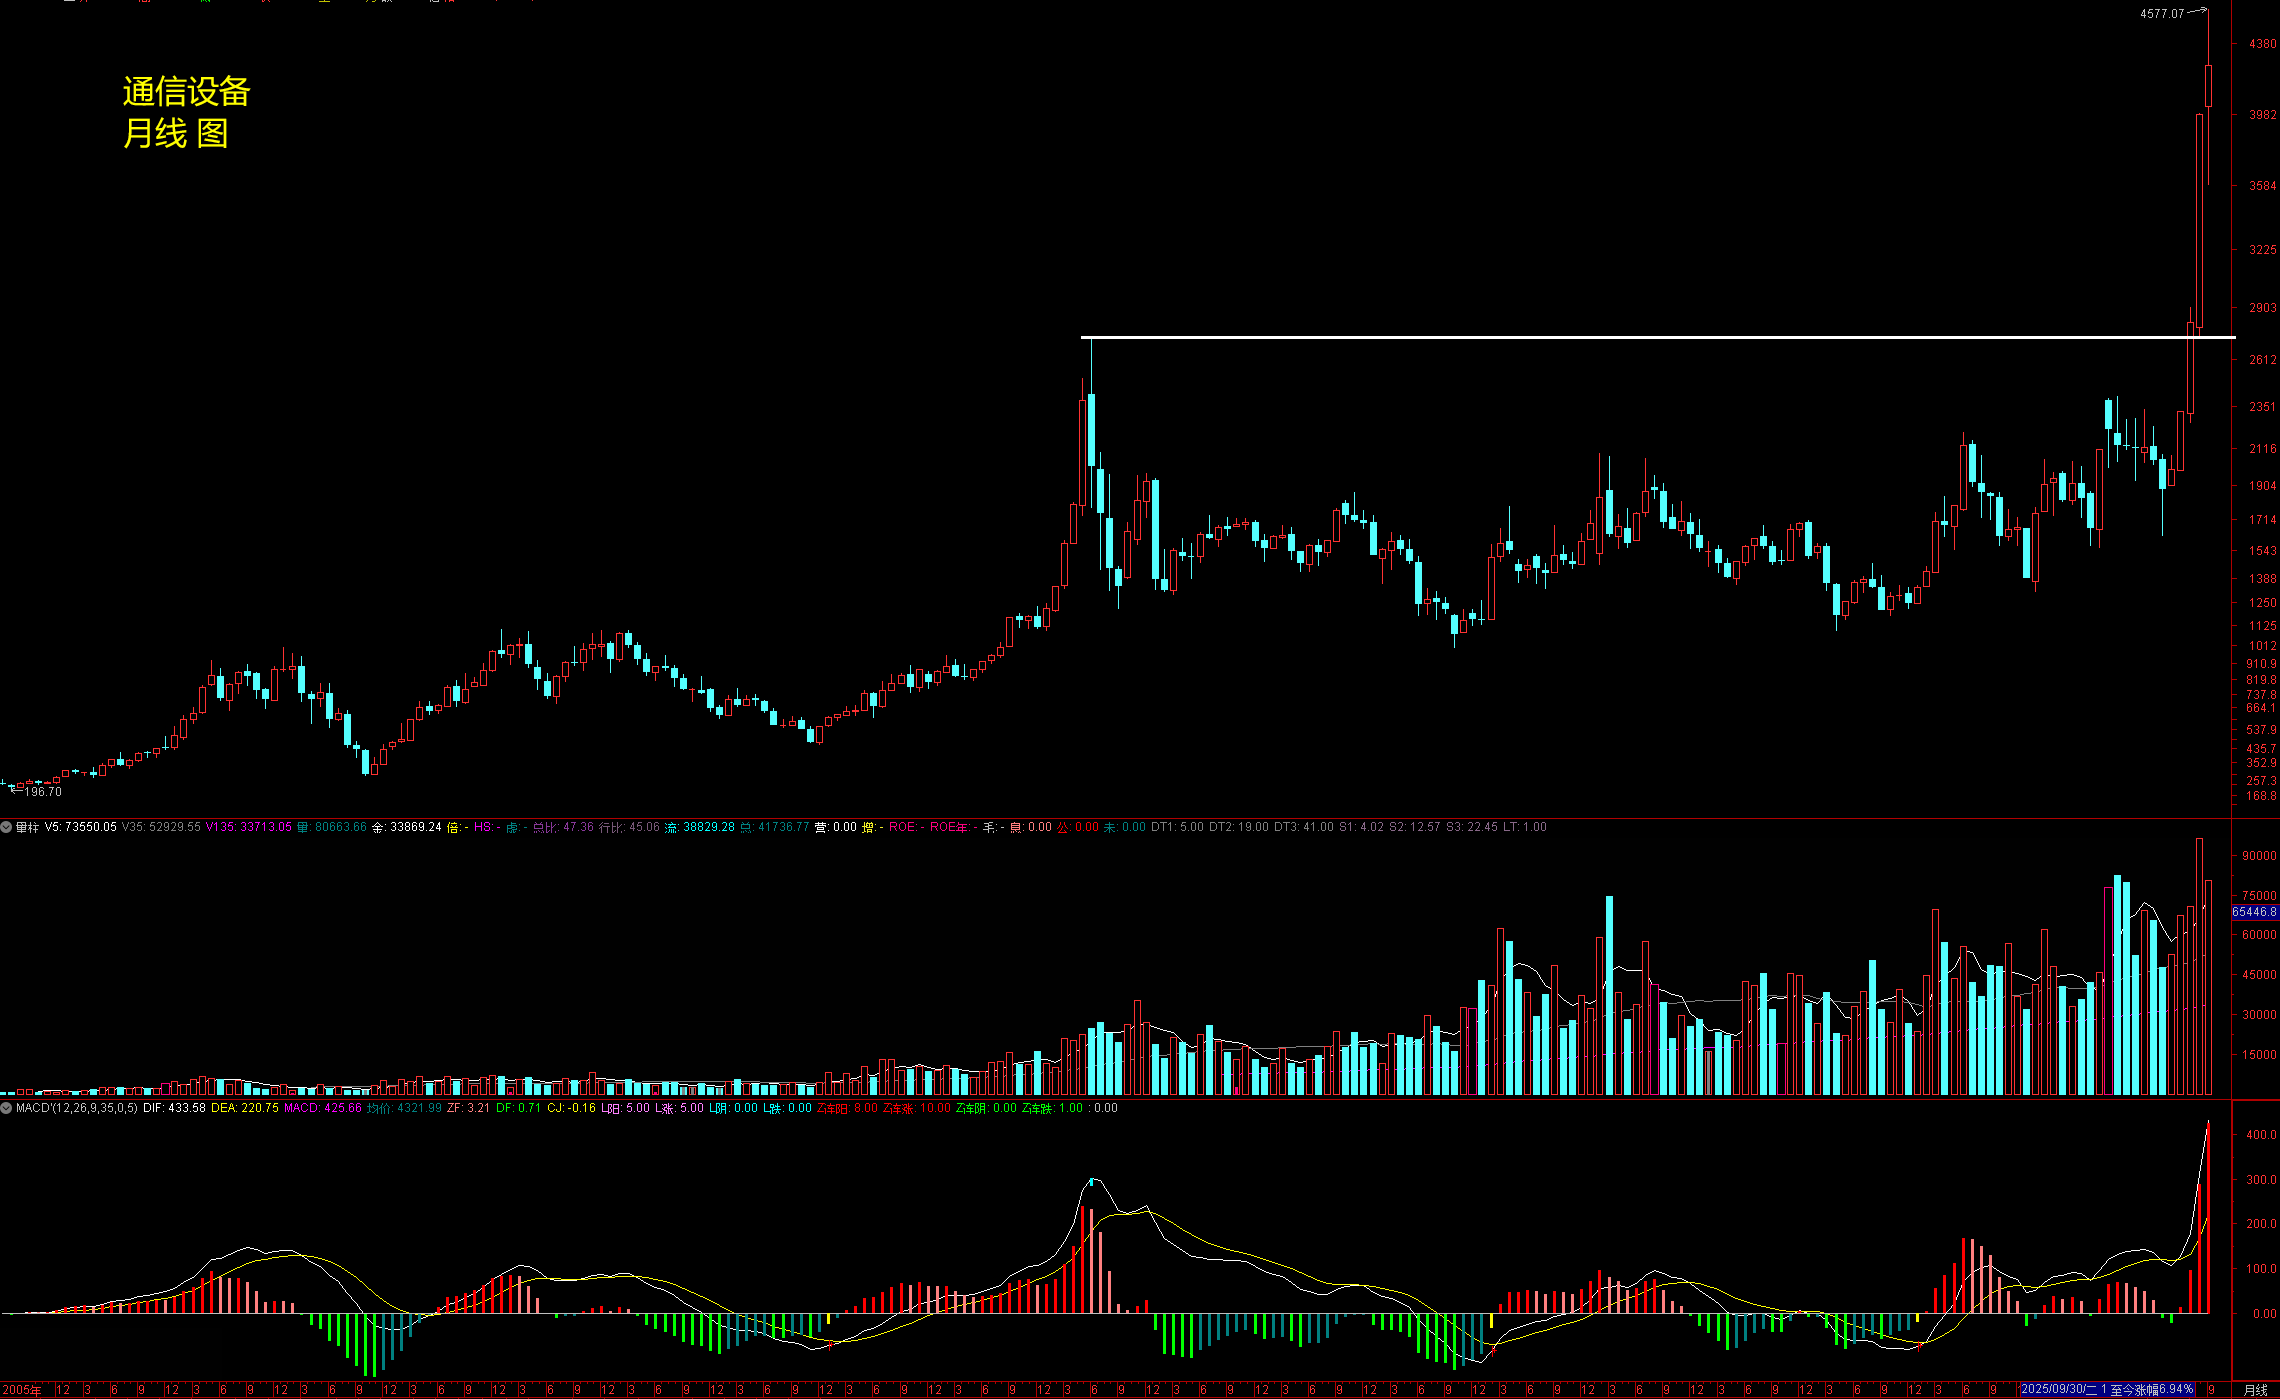Image resolution: width=2280 pixels, height=1399 pixels.
Task: Open the 月线 period selector
Action: coord(2255,1390)
